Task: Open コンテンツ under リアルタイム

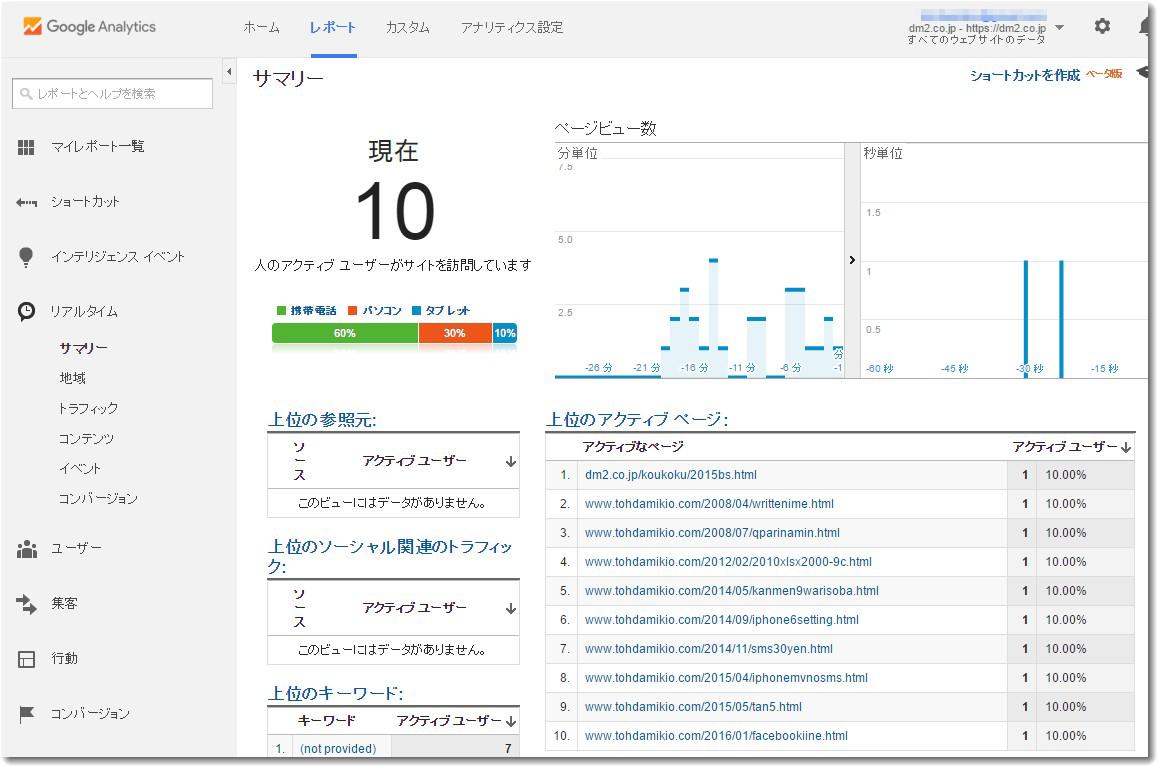Action: [x=86, y=438]
